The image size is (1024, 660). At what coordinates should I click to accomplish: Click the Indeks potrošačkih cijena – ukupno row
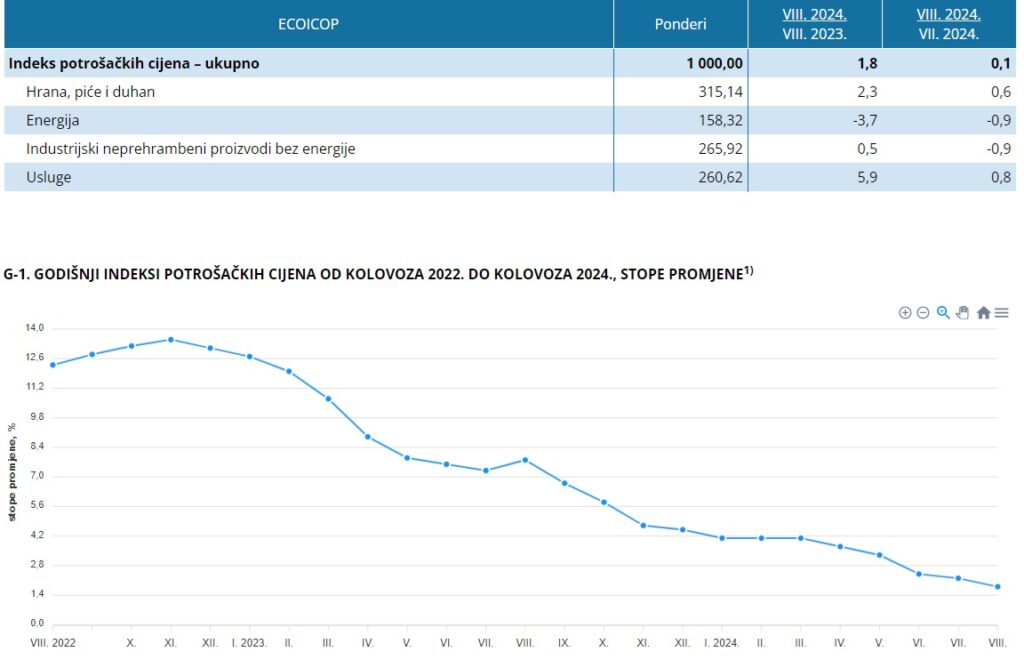click(x=134, y=63)
